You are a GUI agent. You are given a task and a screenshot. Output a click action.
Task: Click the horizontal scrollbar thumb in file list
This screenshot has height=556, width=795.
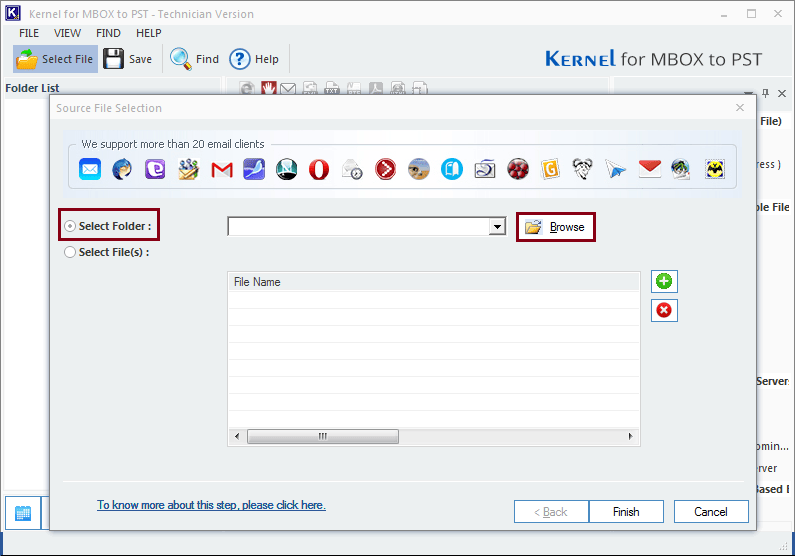(322, 436)
